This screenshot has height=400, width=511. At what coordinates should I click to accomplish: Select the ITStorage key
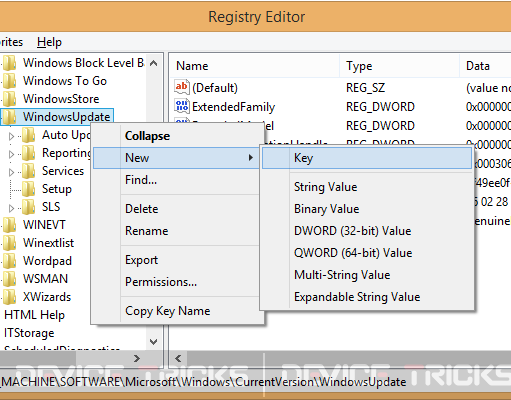pos(29,333)
